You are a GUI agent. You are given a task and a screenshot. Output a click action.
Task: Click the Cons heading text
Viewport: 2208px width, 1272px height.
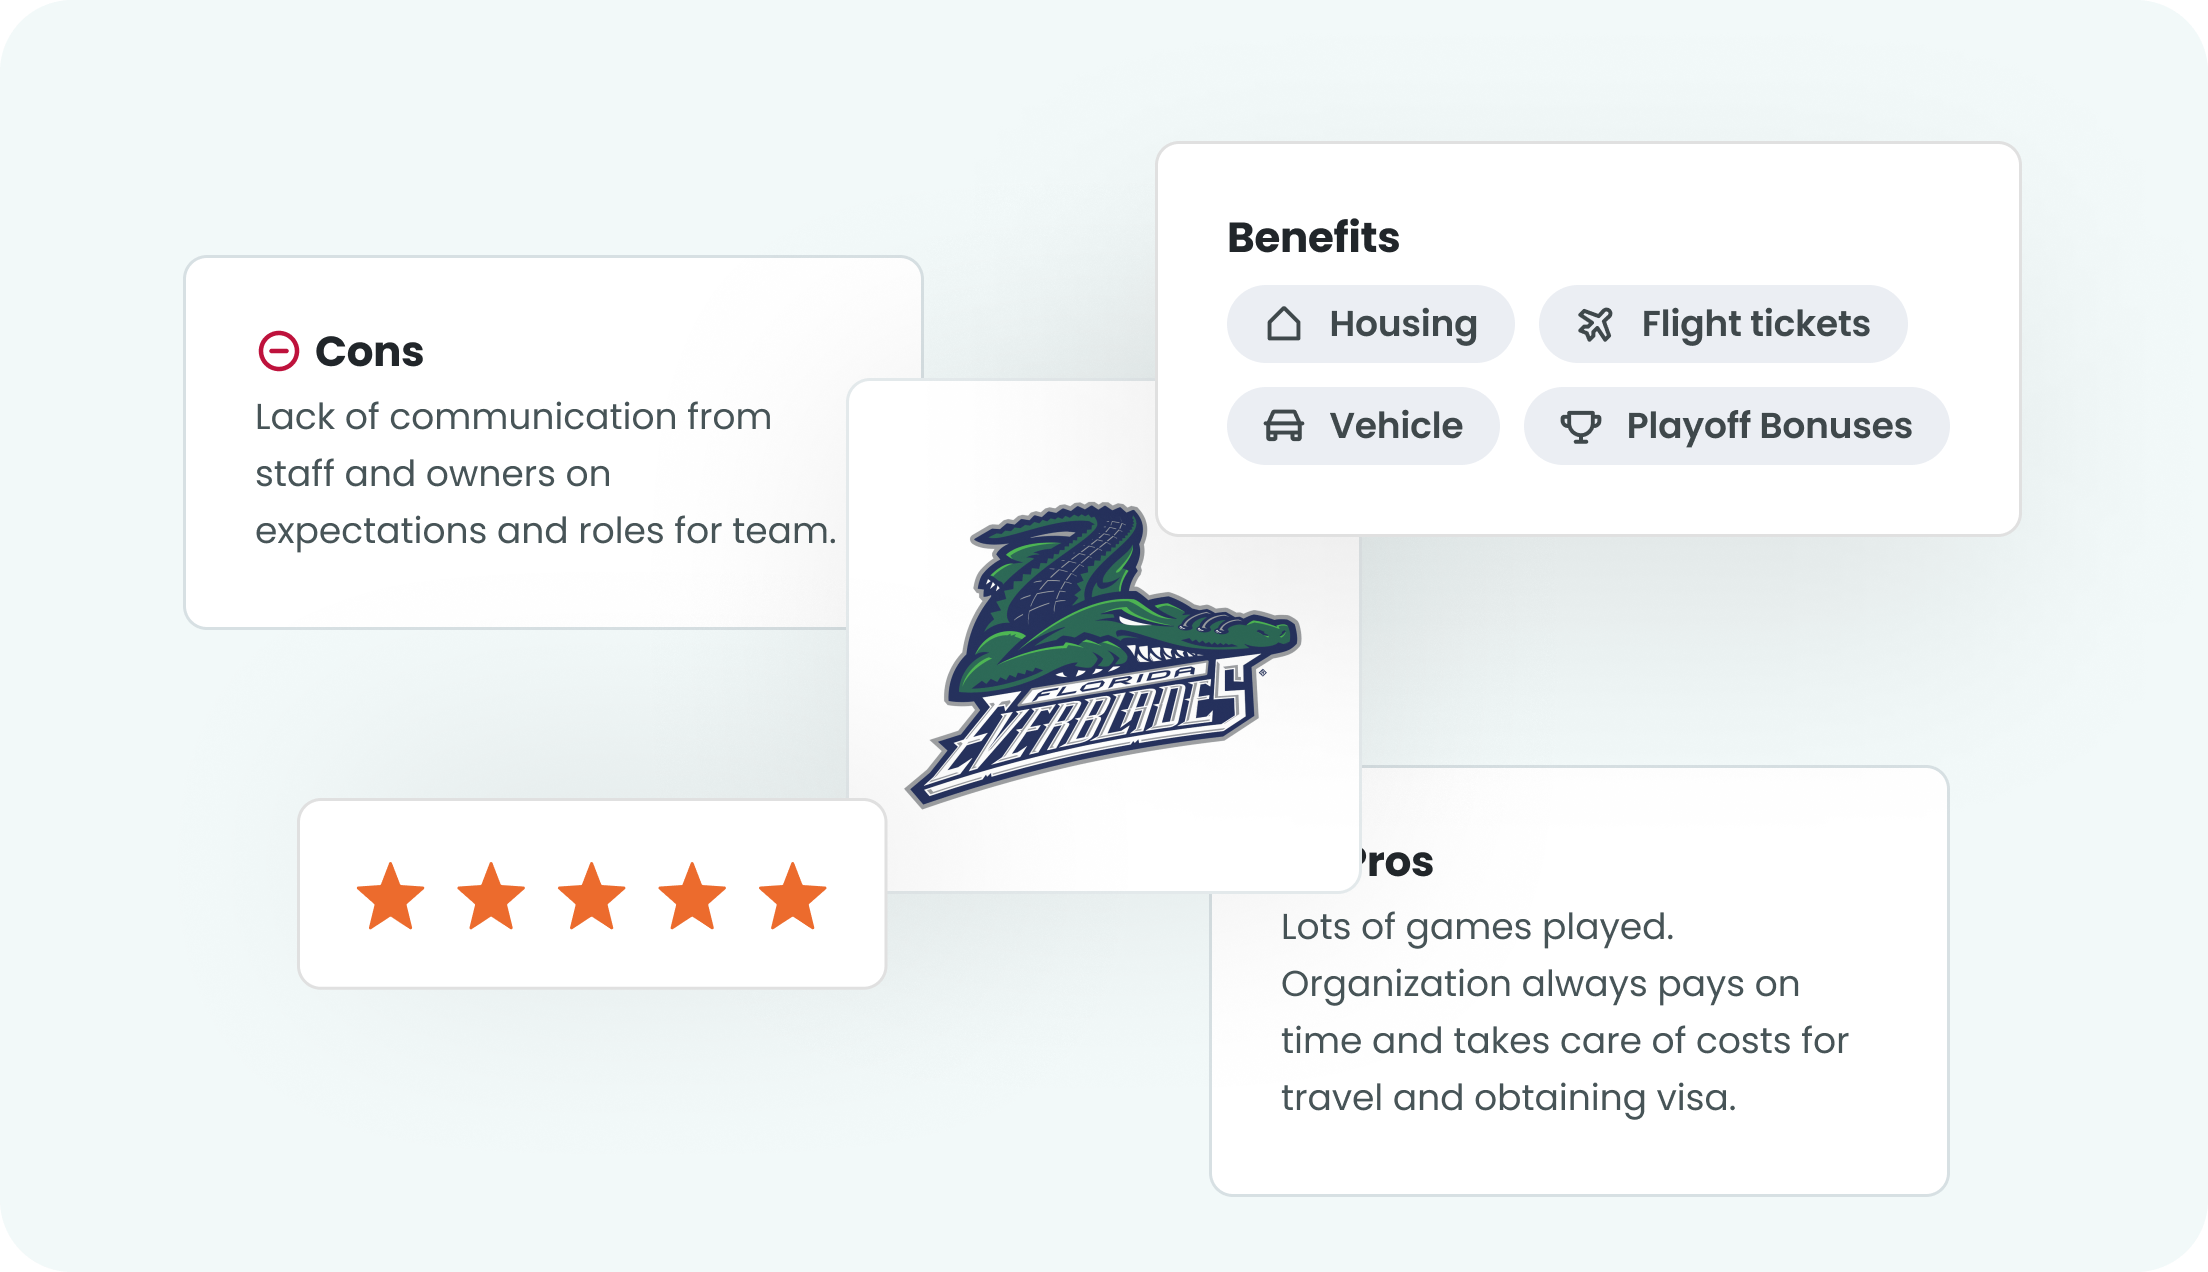pos(369,352)
